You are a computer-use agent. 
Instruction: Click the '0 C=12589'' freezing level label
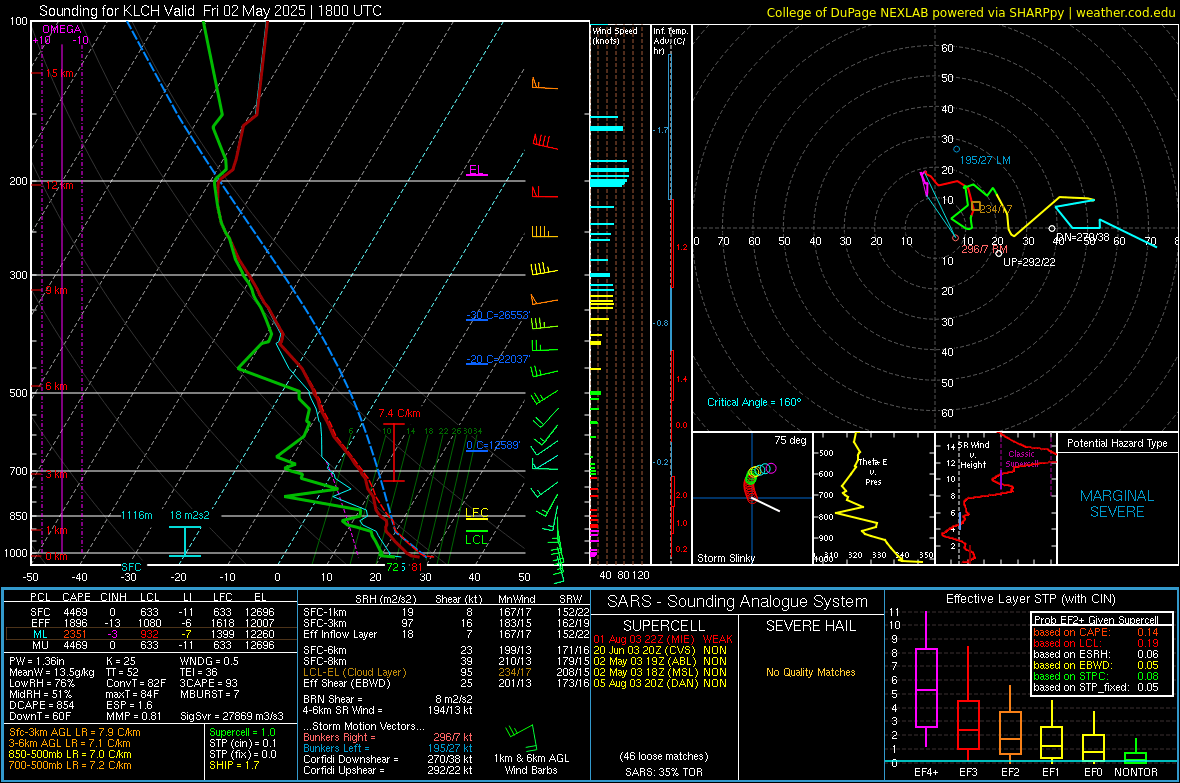pos(493,445)
